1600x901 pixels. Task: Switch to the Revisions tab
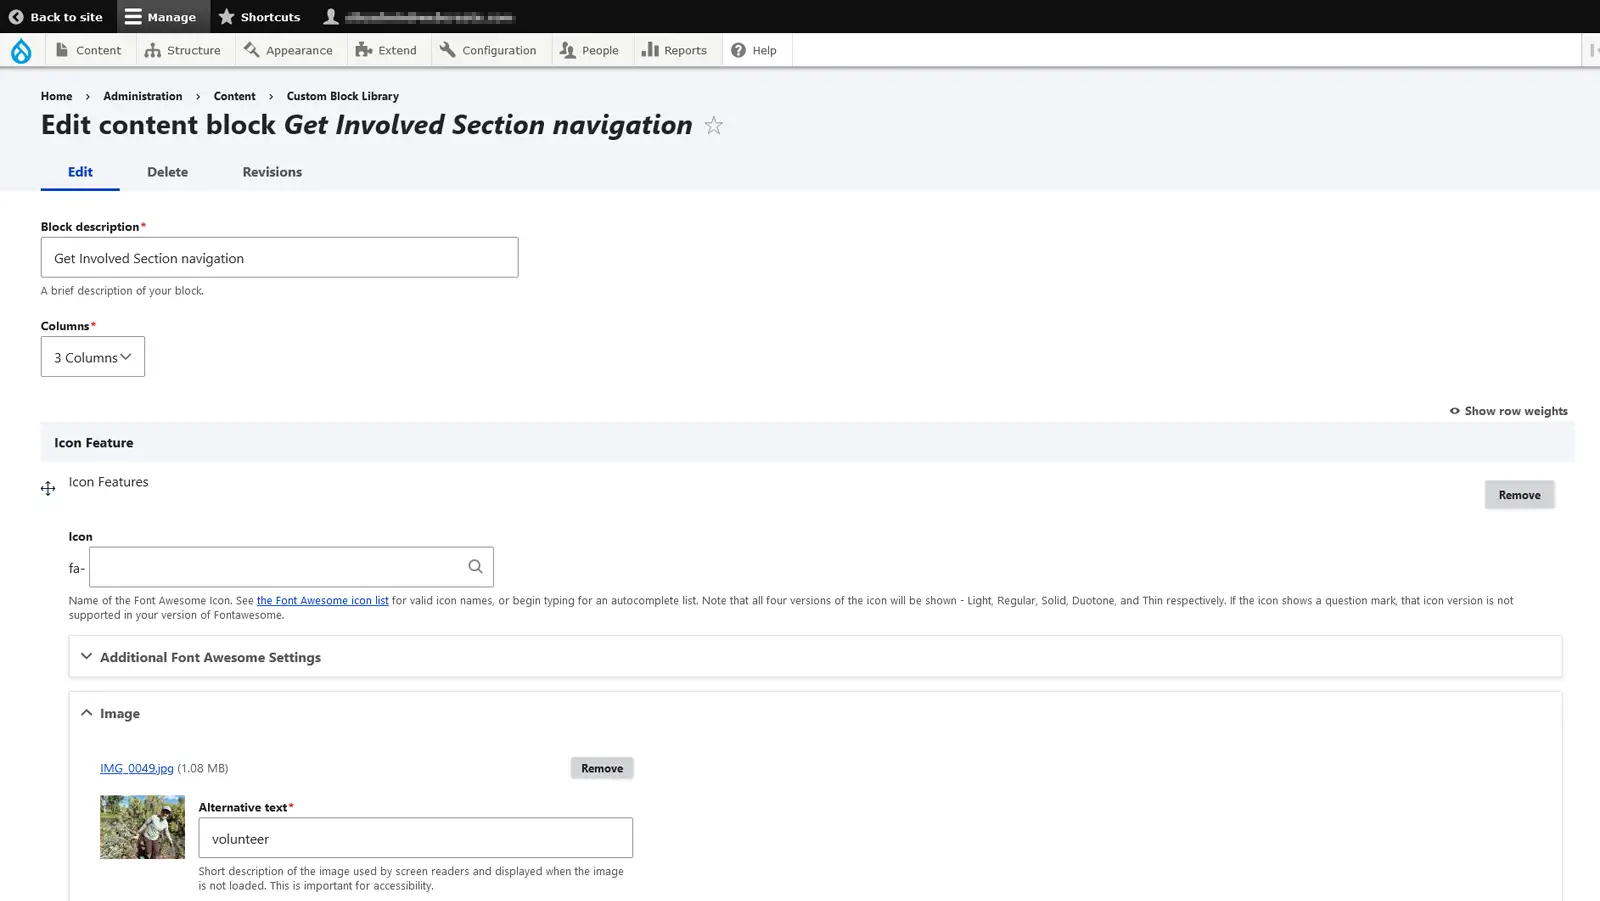(x=272, y=172)
